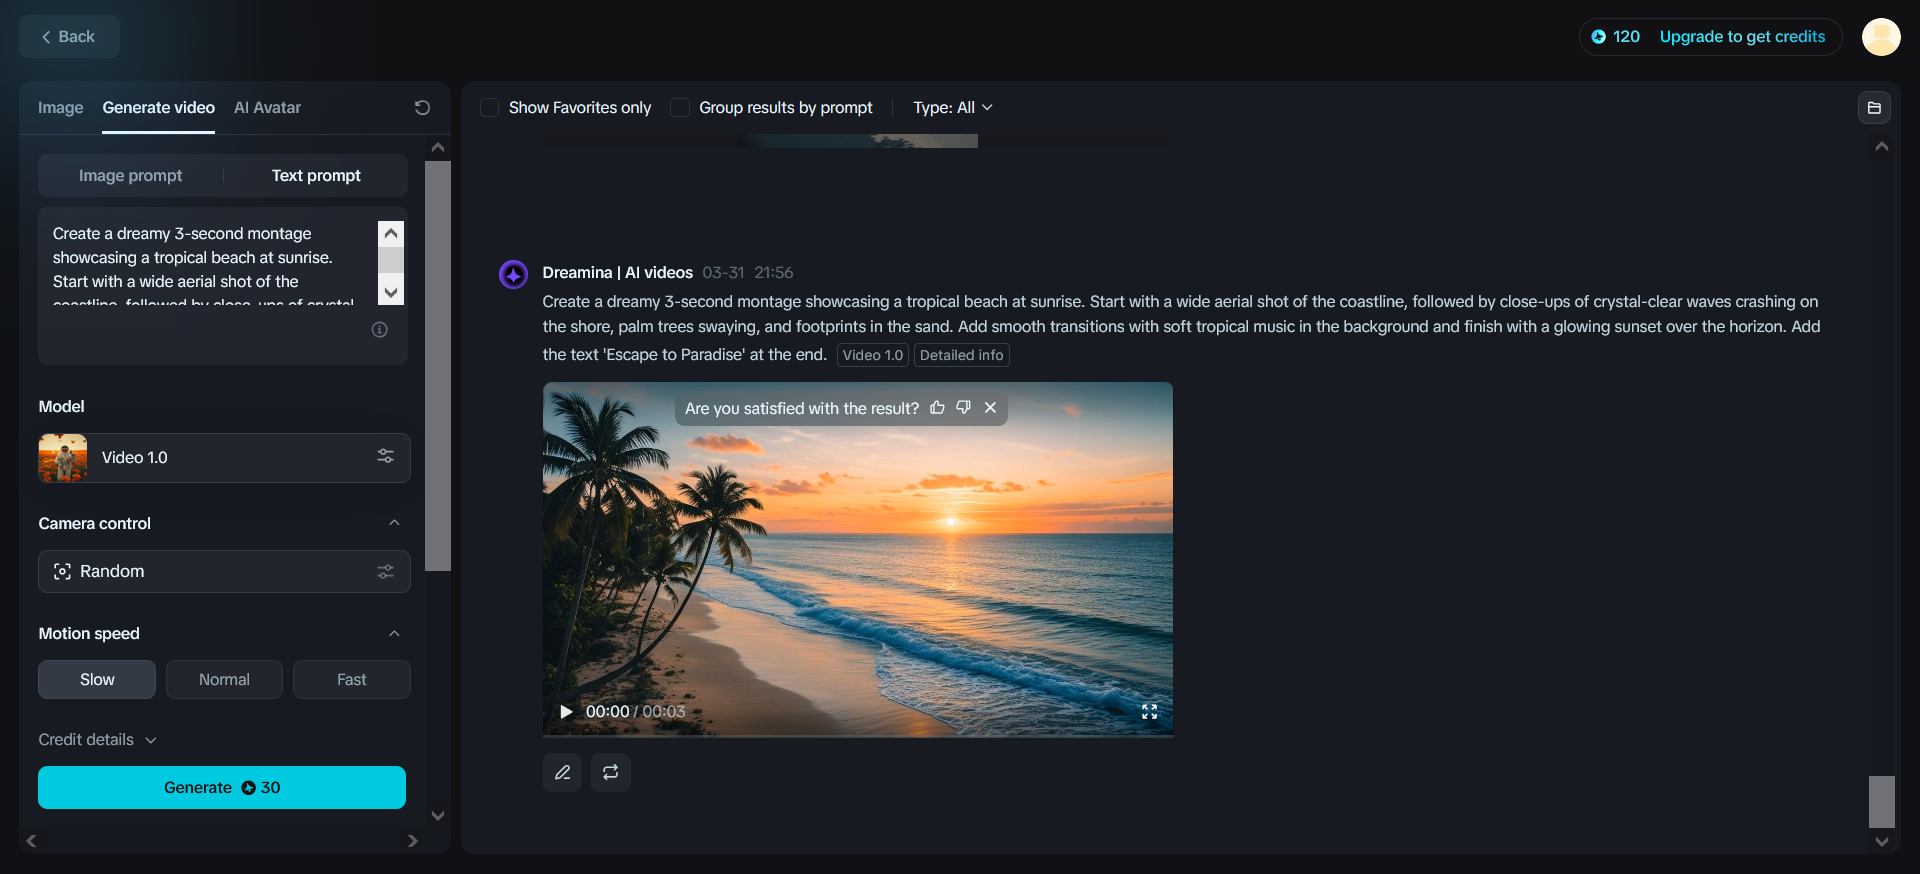This screenshot has width=1920, height=874.
Task: Open the Random camera control selector
Action: coord(224,571)
